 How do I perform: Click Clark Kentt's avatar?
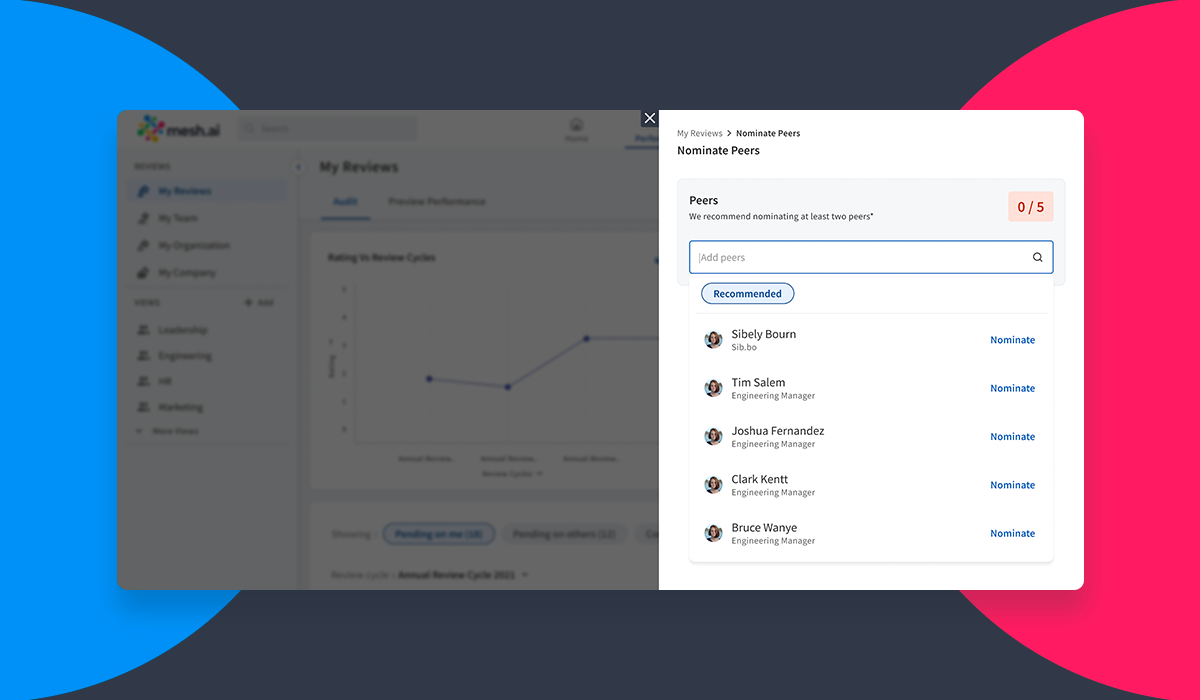(713, 485)
